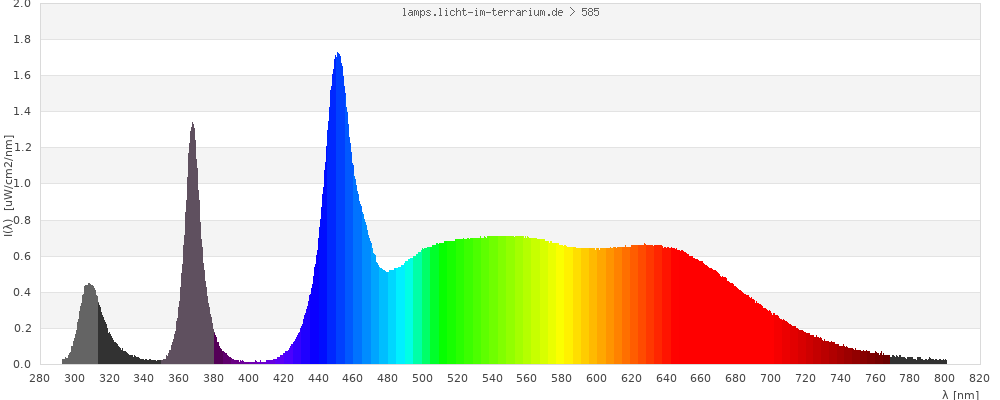Click the x-axis label 280

(x=40, y=378)
